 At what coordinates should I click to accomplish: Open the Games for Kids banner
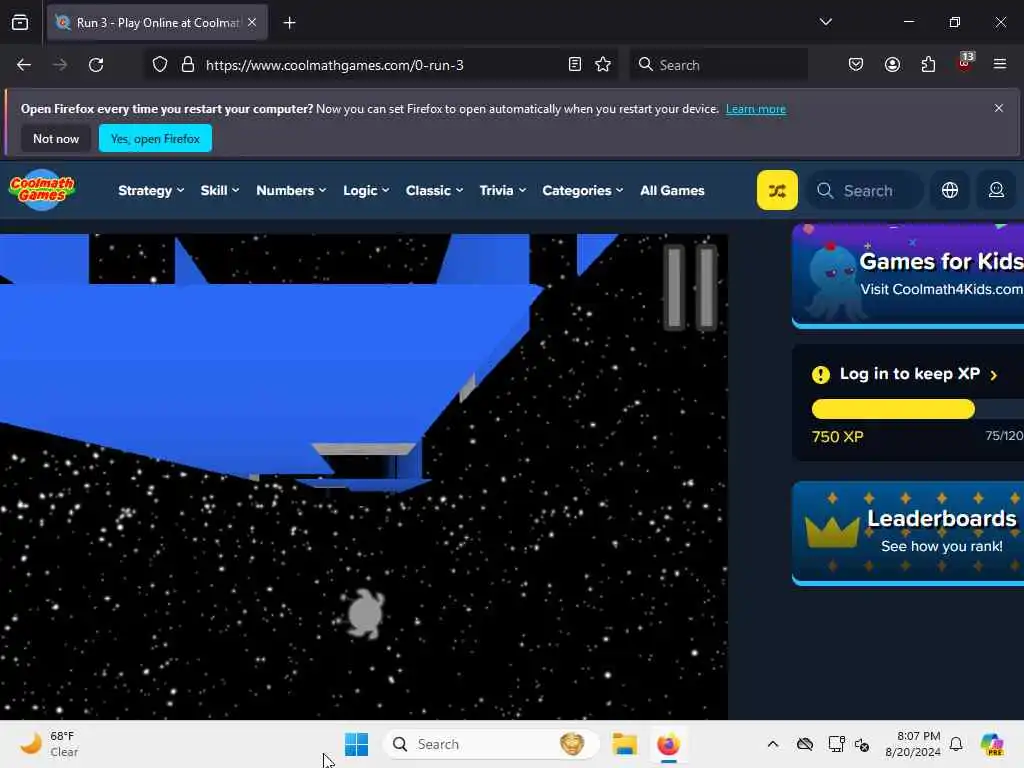(908, 276)
